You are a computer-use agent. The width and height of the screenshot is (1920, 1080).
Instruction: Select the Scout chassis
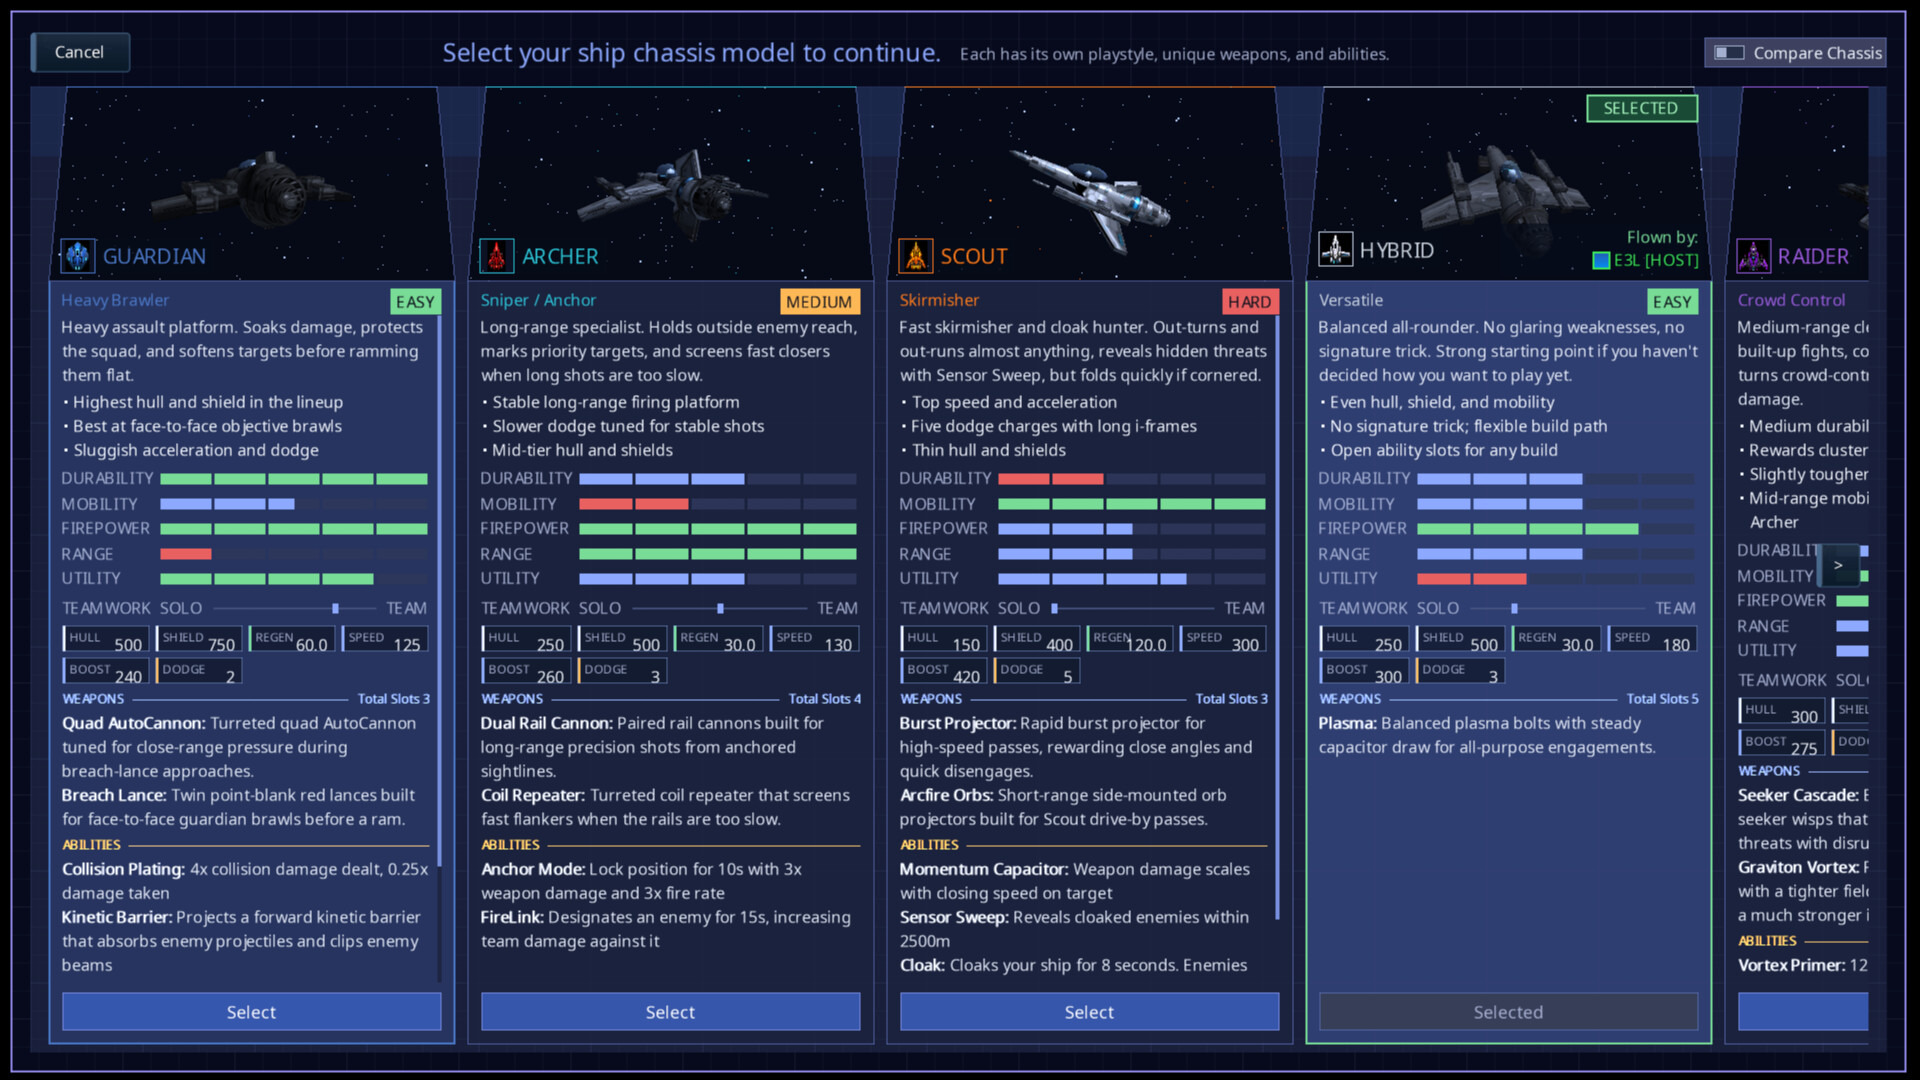click(x=1089, y=1012)
